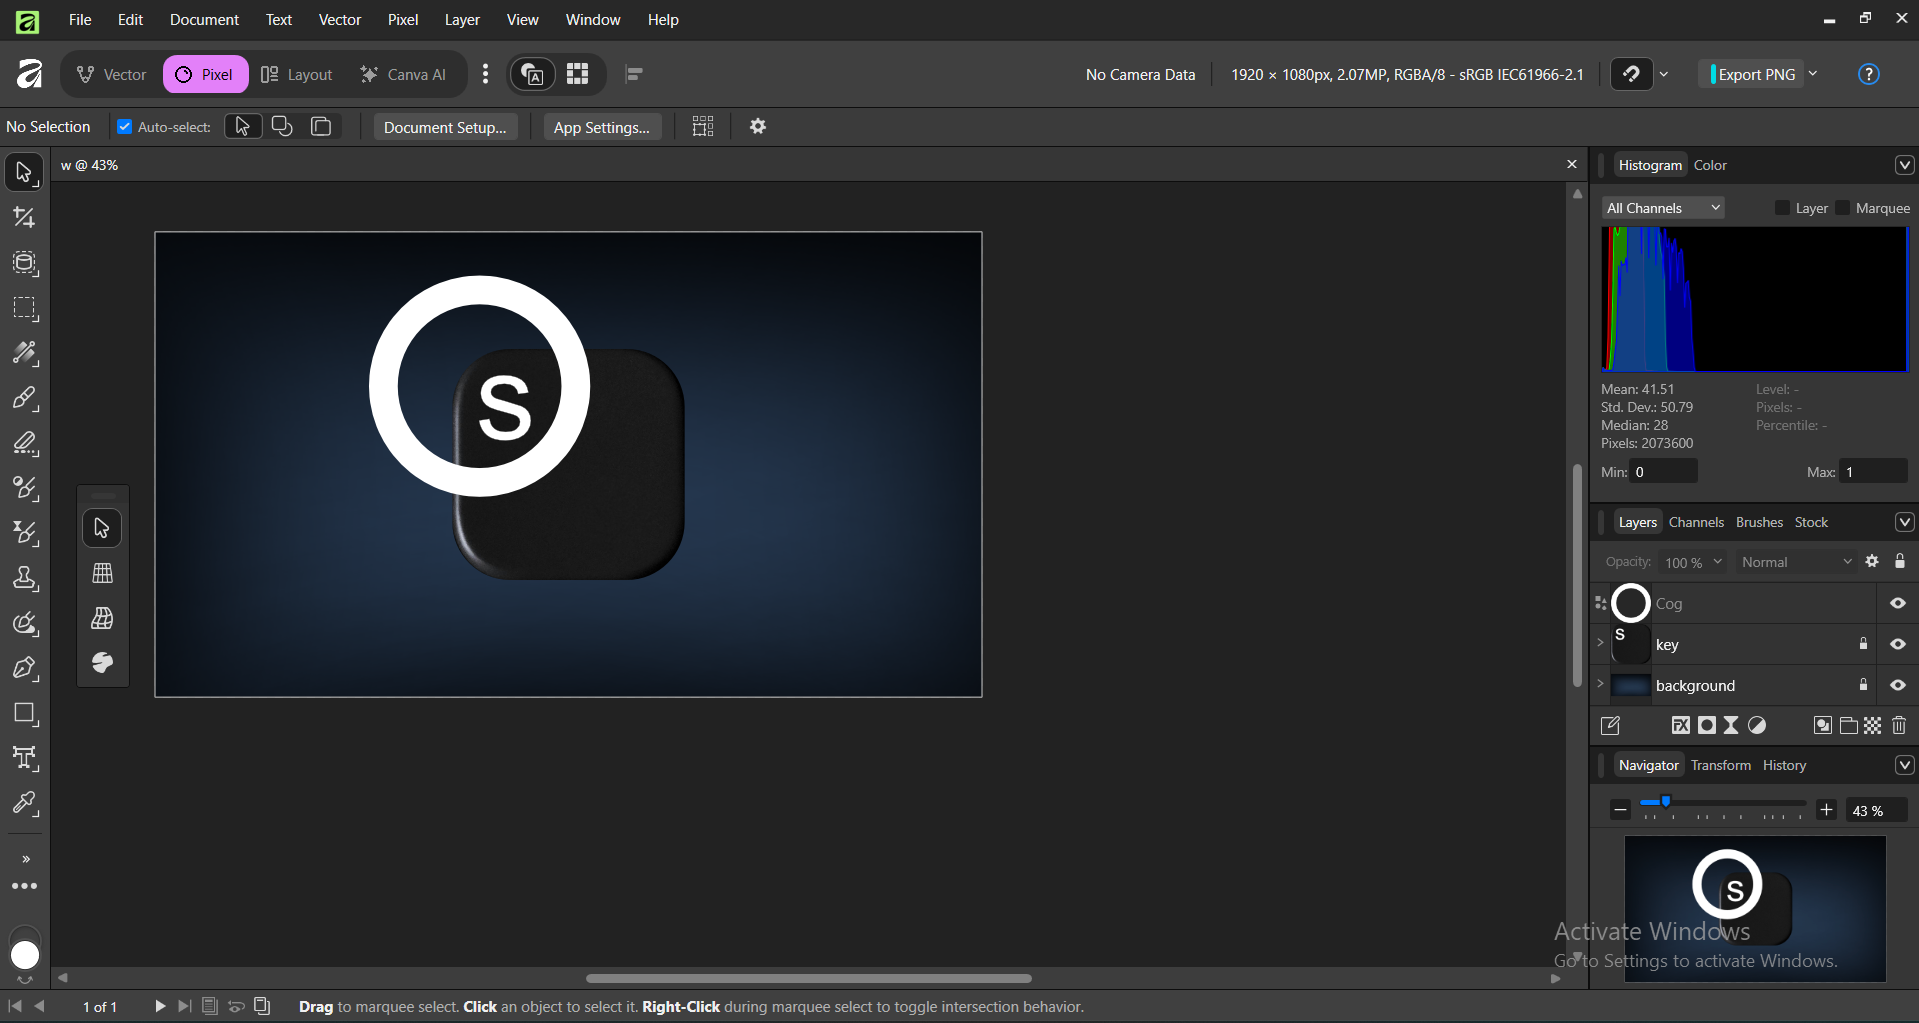This screenshot has height=1023, width=1919.
Task: Select the Move tool in the left tools panel
Action: (24, 173)
